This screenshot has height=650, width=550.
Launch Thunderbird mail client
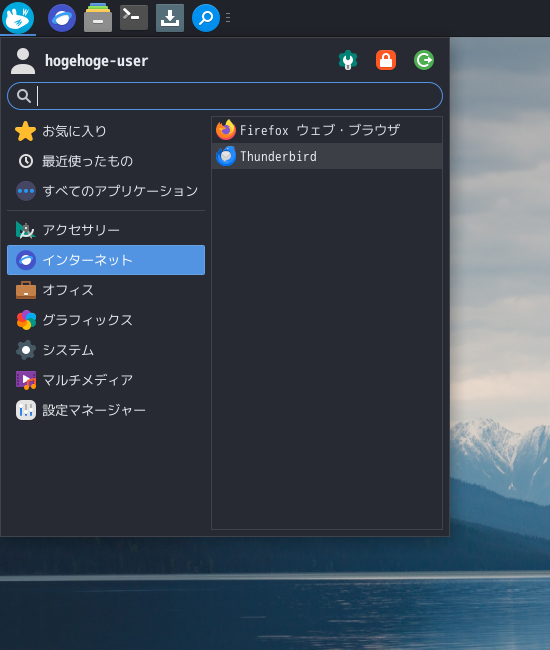coord(327,156)
